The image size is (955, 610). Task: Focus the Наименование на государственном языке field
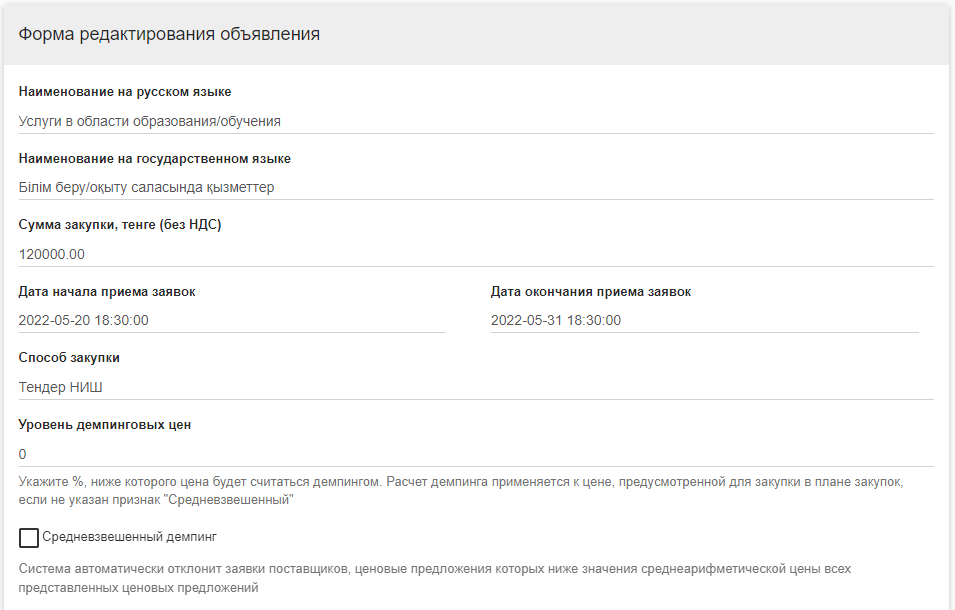point(475,187)
